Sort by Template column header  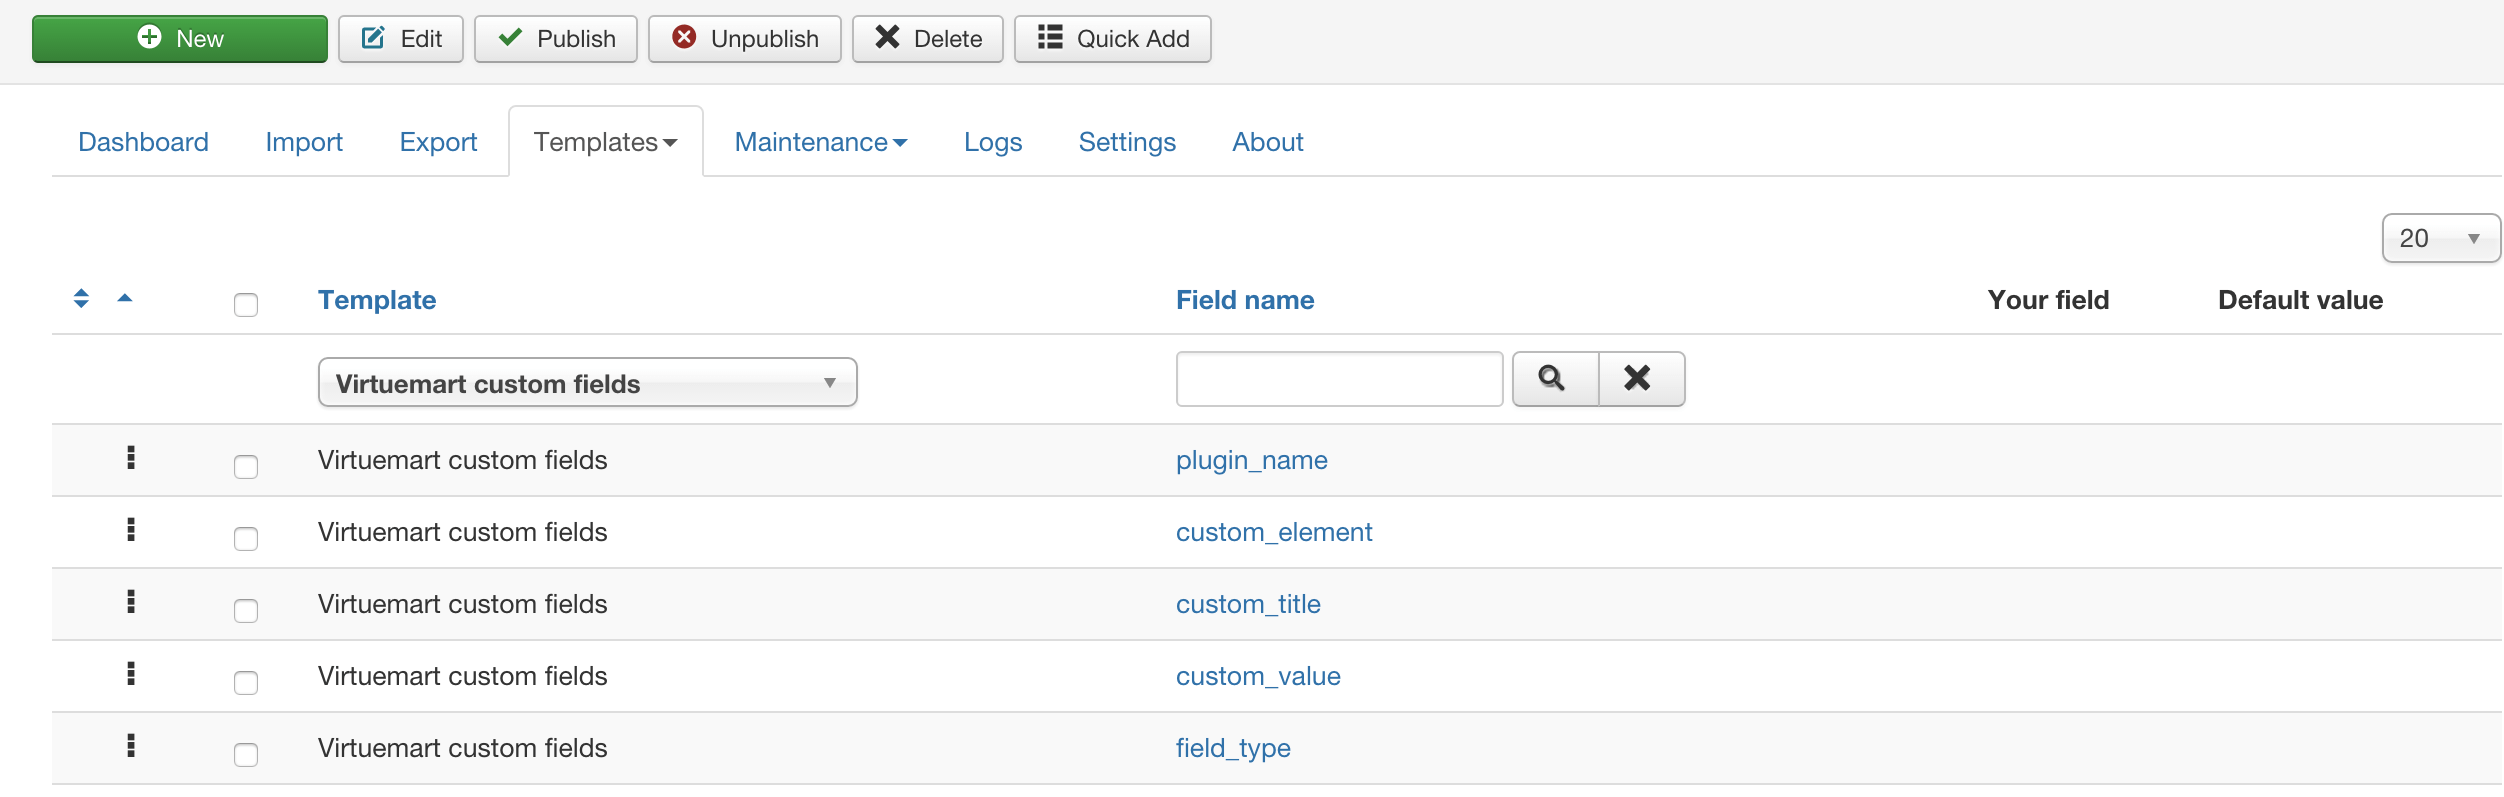coord(377,300)
